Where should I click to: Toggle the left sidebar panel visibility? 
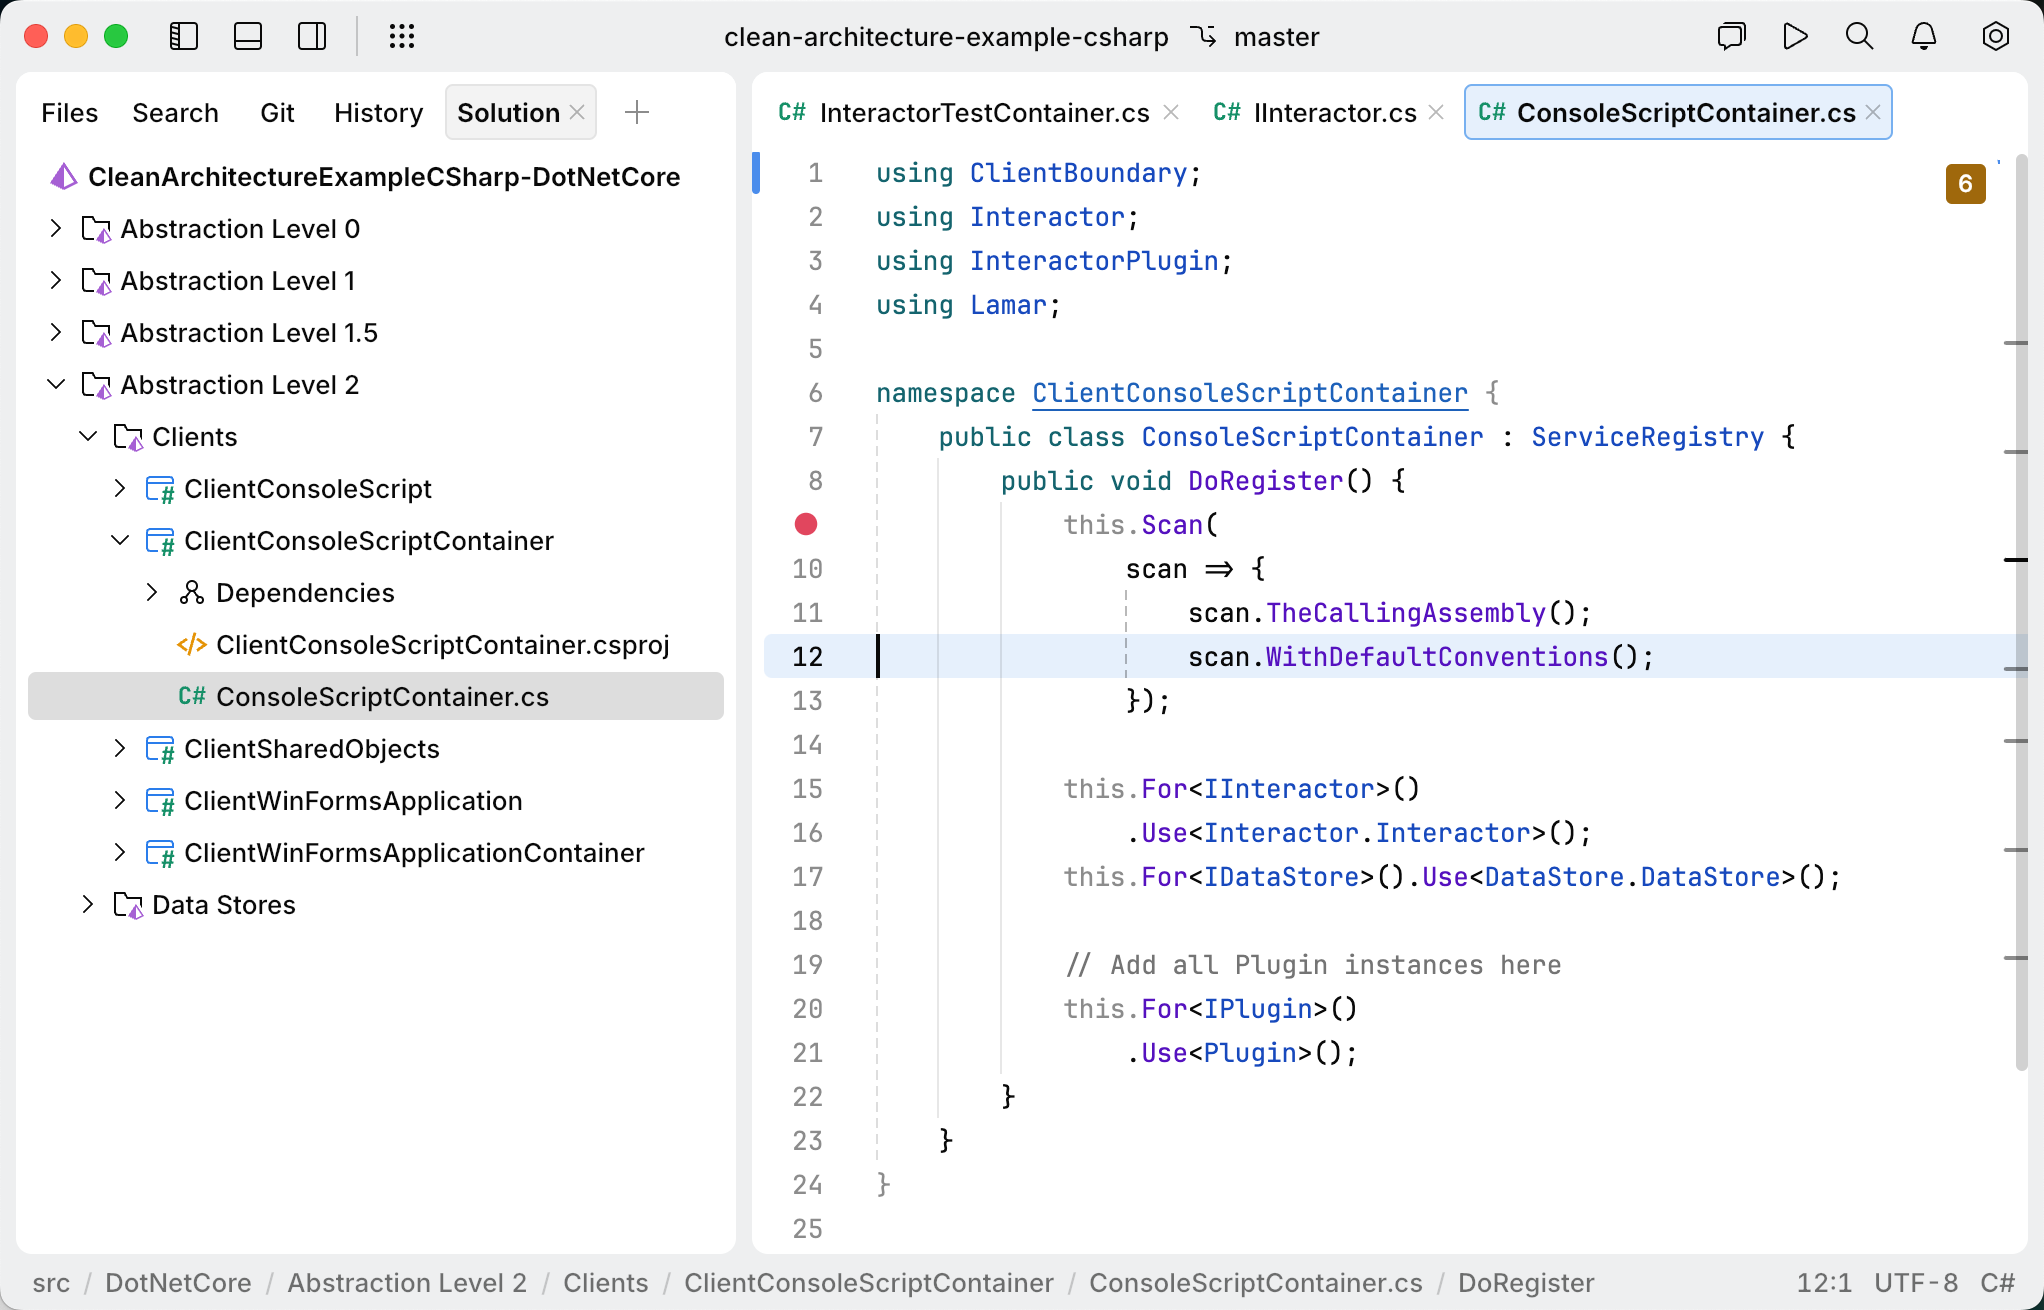pos(184,36)
